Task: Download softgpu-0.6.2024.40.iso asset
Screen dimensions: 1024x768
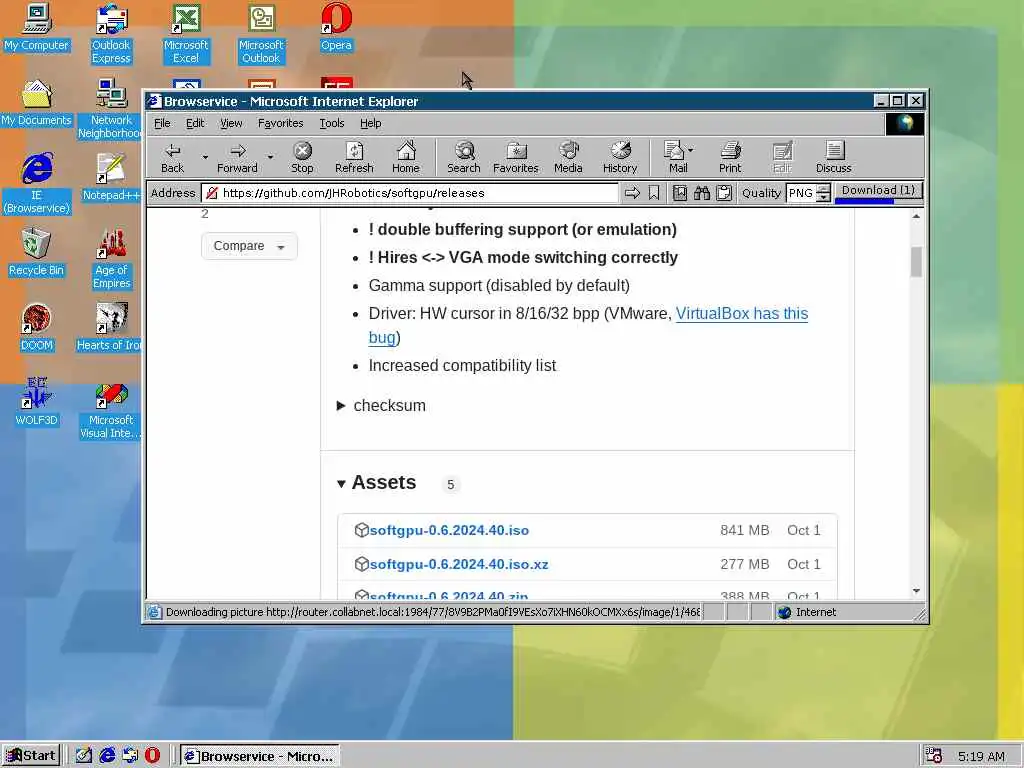Action: pyautogui.click(x=449, y=530)
